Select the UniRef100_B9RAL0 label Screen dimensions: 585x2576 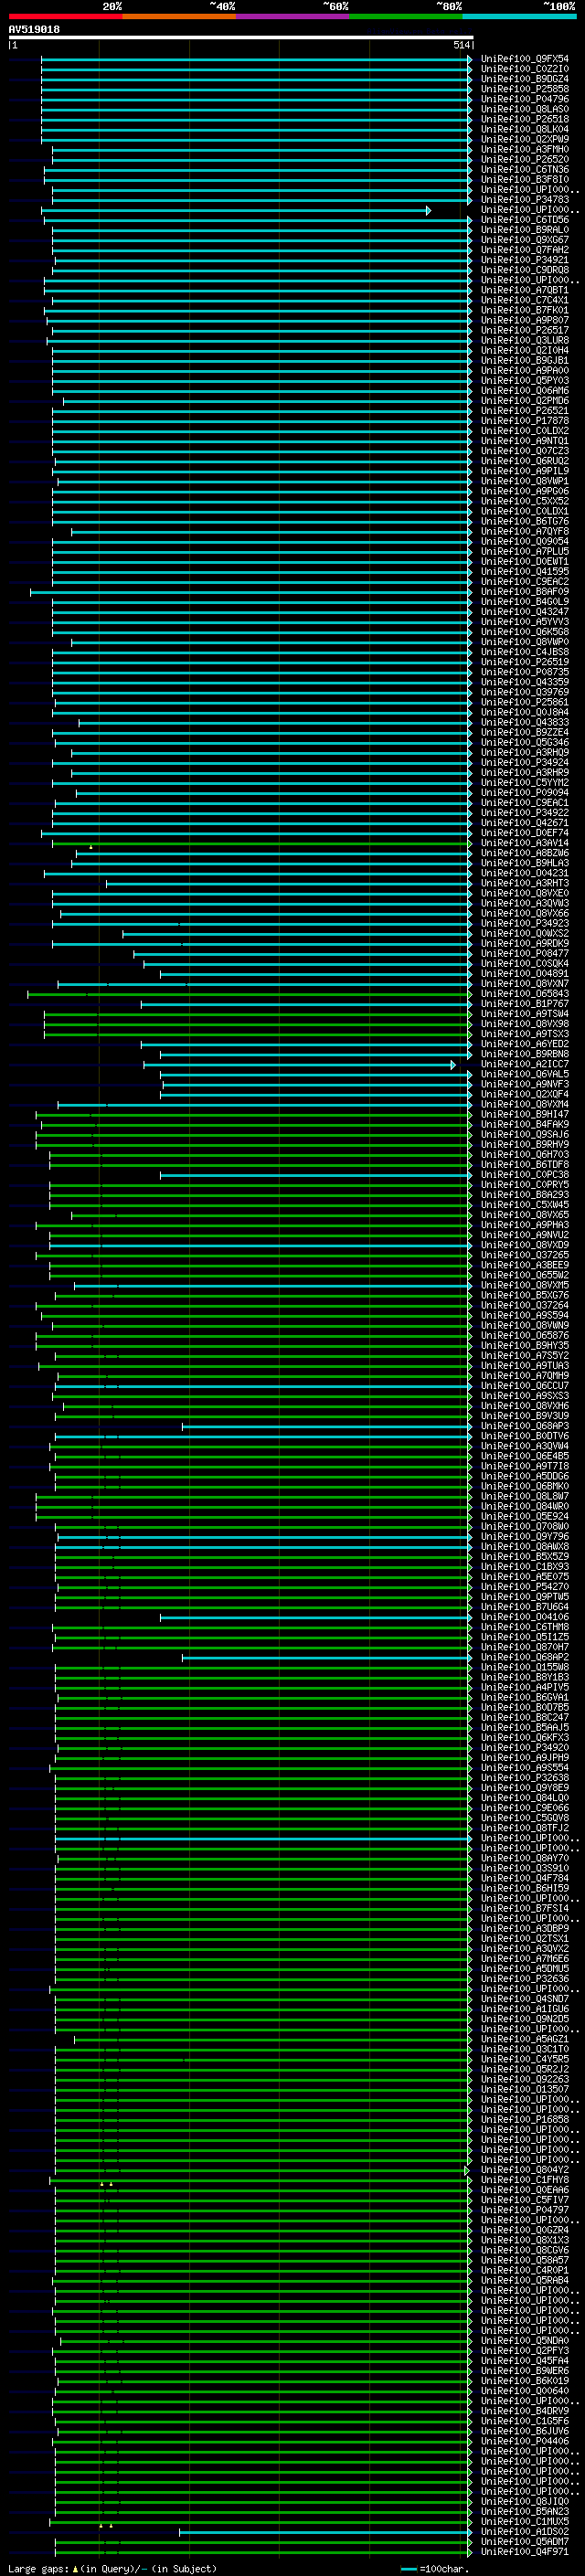click(524, 230)
